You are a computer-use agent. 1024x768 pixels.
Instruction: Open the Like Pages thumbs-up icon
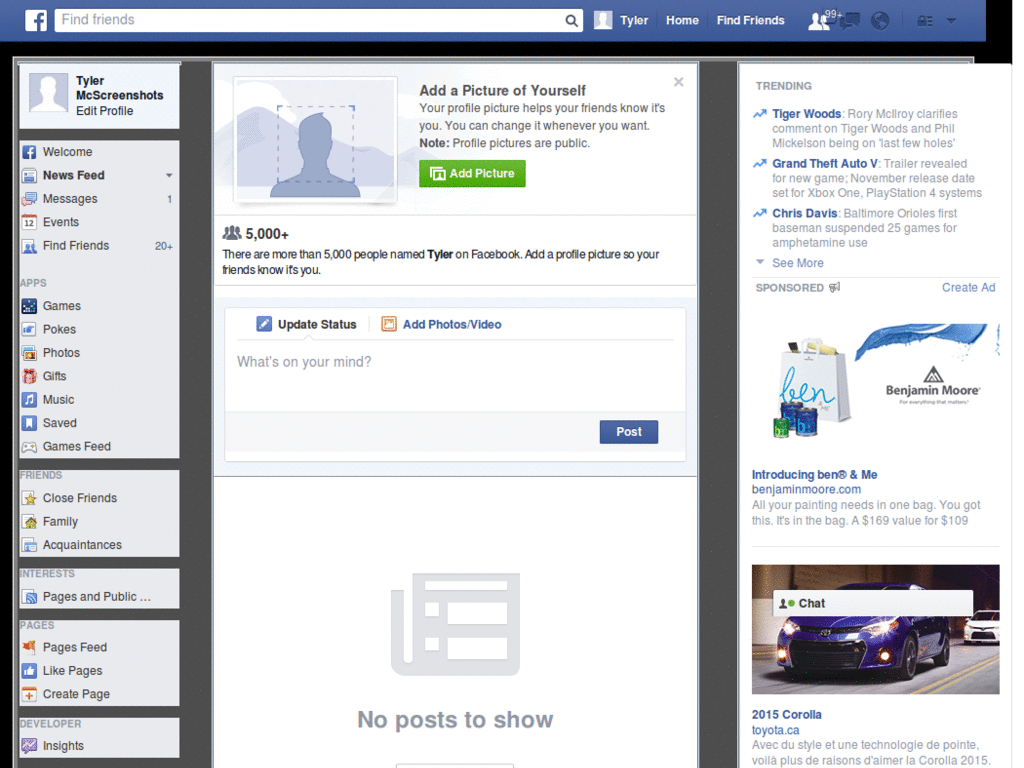[x=29, y=671]
